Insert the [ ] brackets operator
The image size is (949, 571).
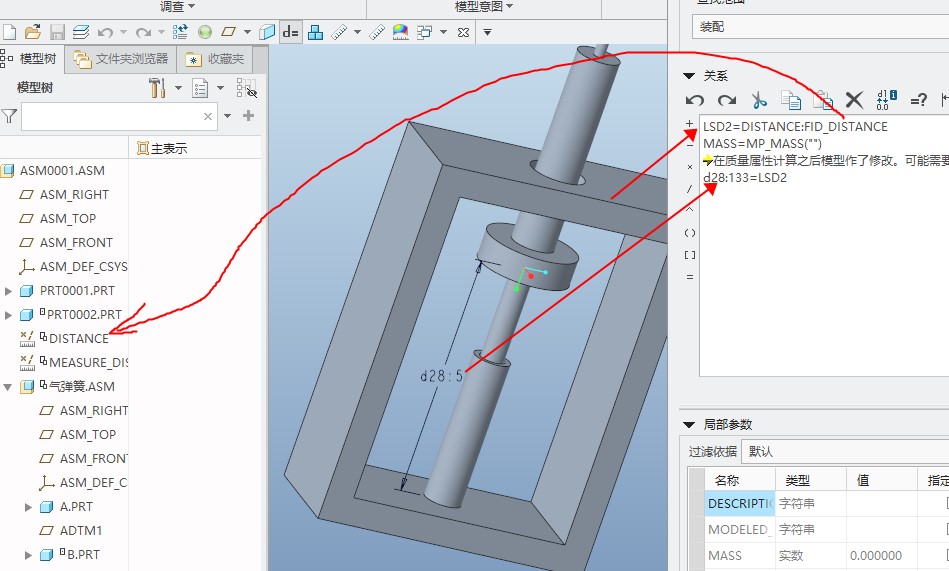pyautogui.click(x=689, y=255)
